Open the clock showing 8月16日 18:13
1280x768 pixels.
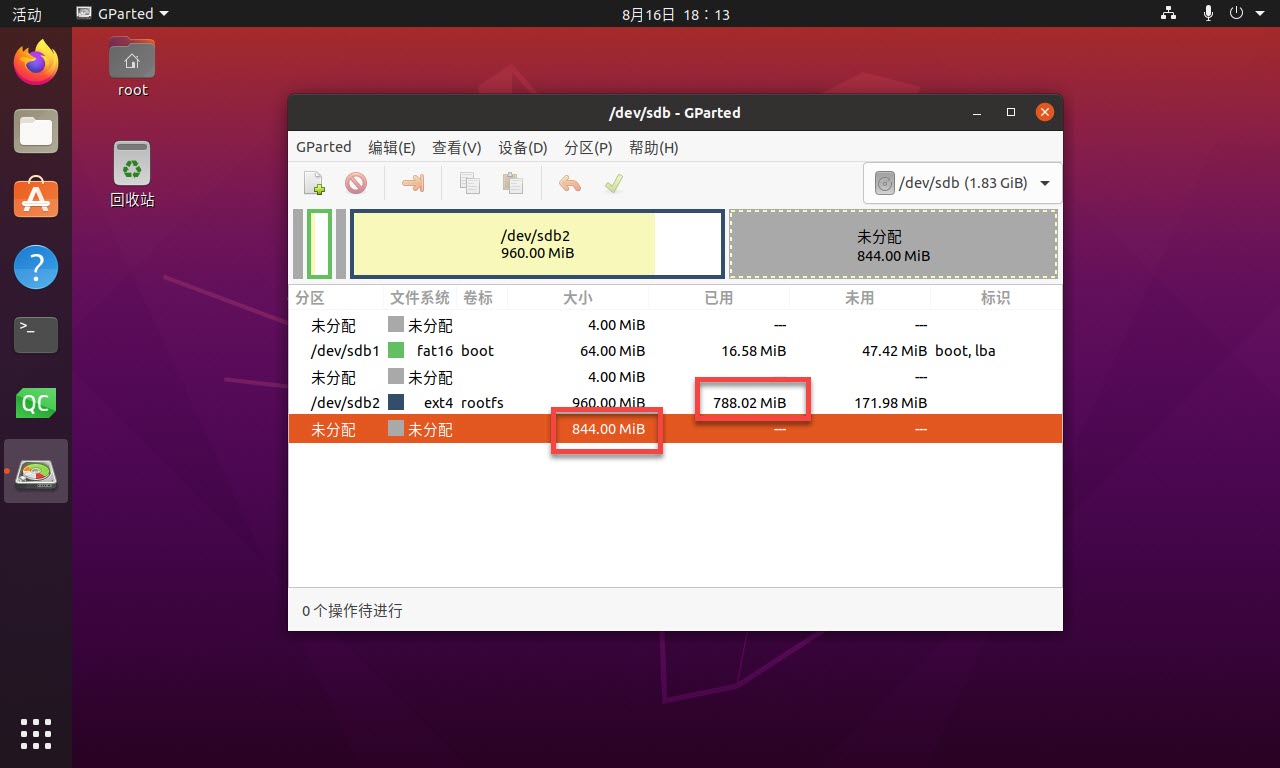(x=675, y=14)
